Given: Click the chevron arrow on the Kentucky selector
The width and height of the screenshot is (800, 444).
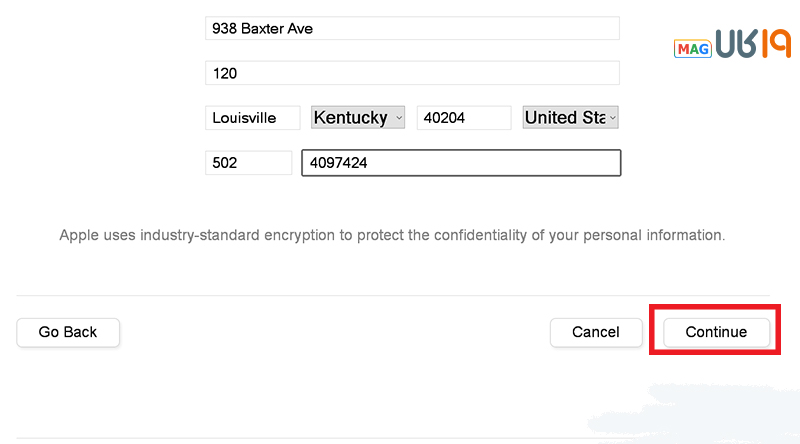Looking at the screenshot, I should point(399,118).
